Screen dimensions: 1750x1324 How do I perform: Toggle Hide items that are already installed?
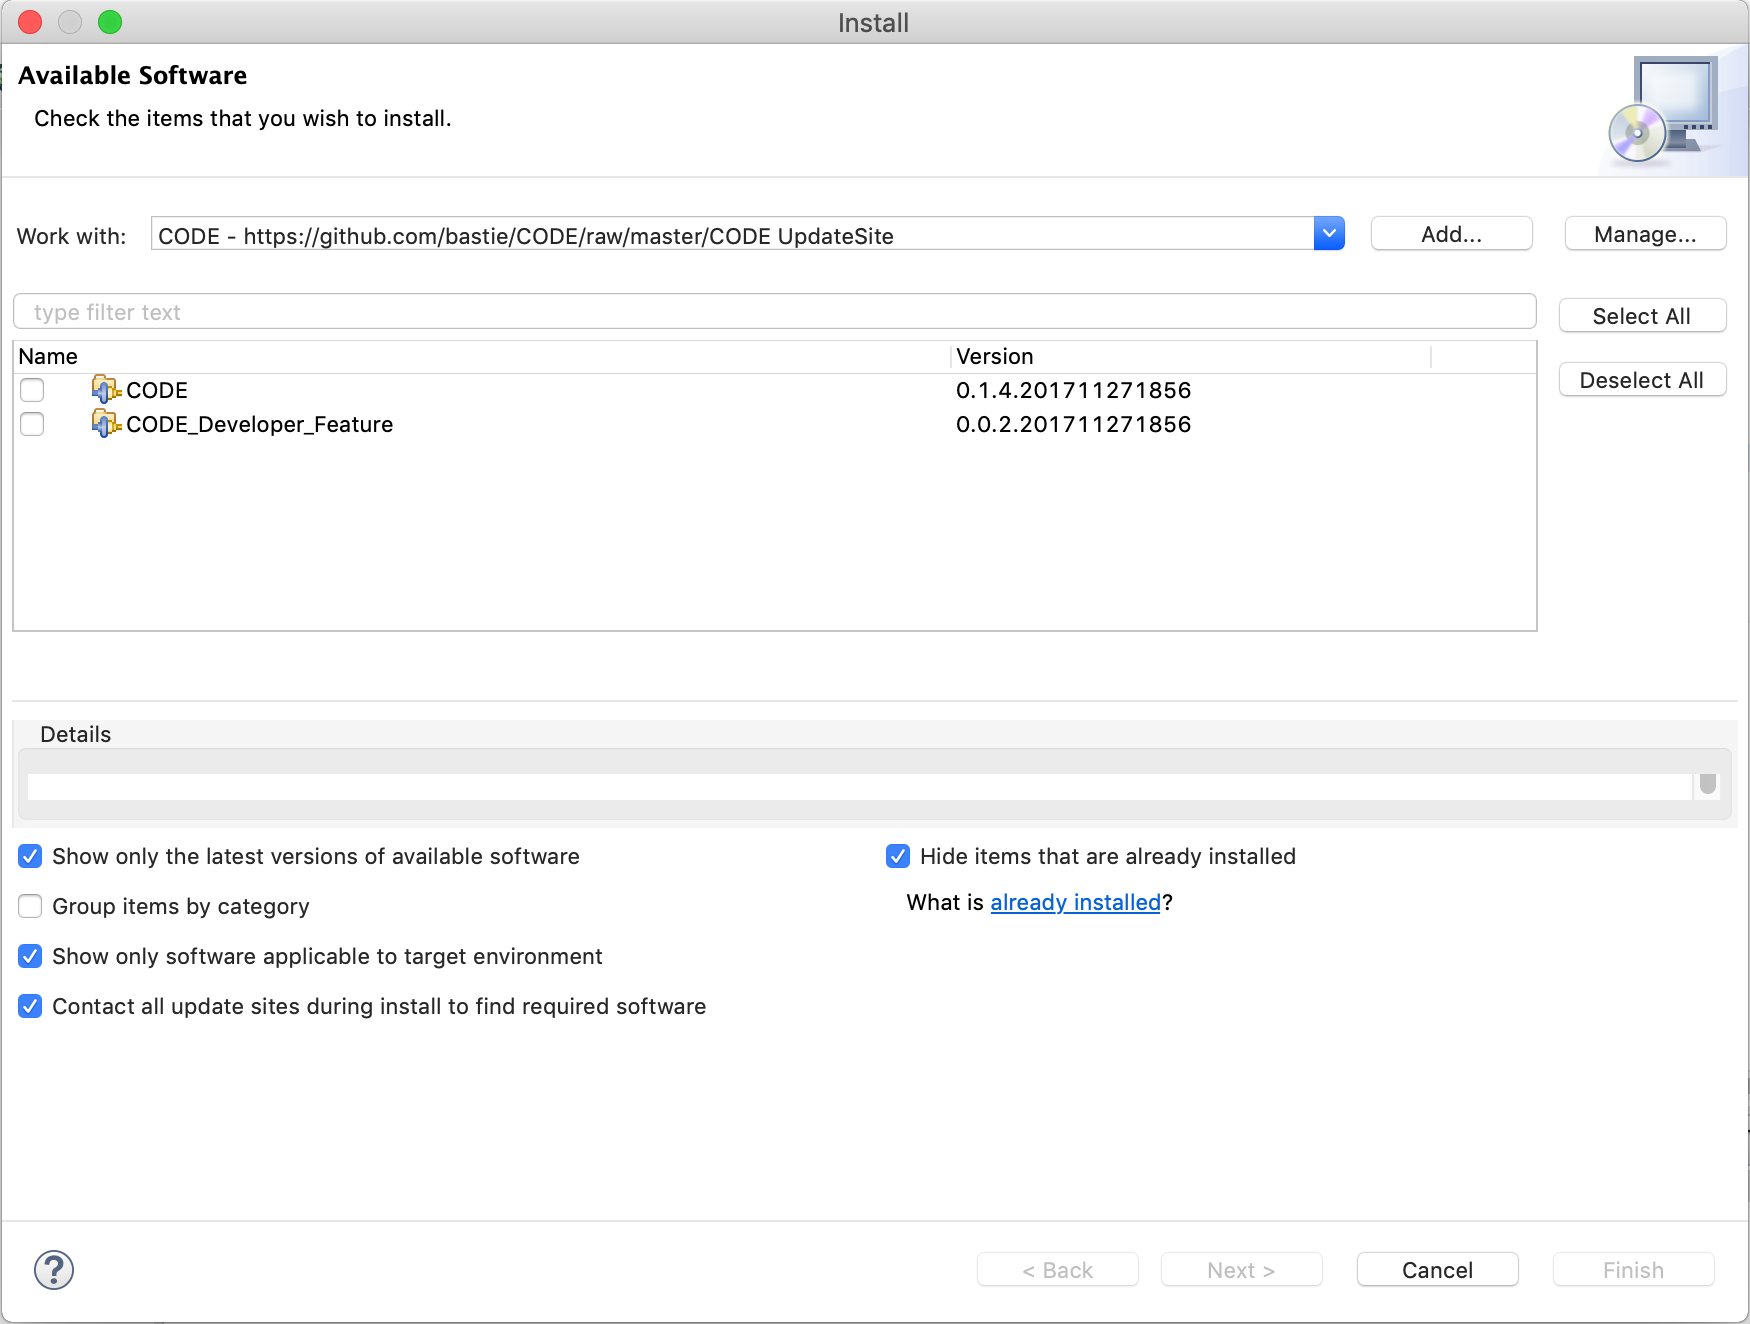(x=898, y=856)
